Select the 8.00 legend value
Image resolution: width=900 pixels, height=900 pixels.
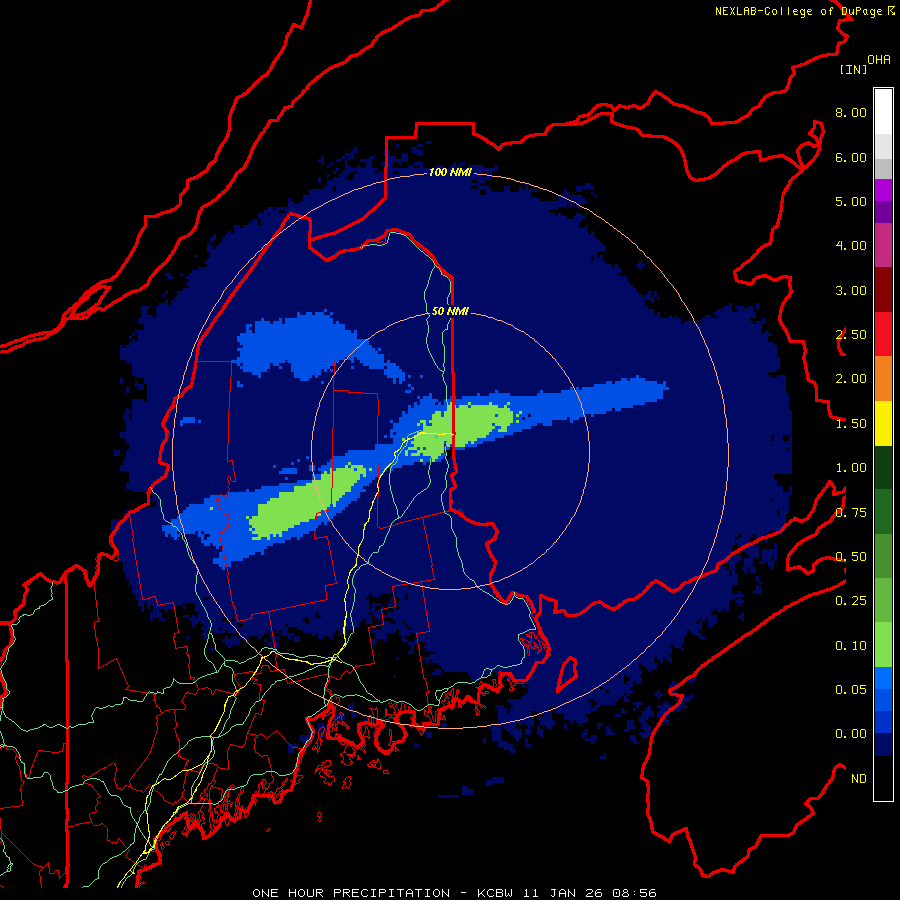[x=851, y=112]
